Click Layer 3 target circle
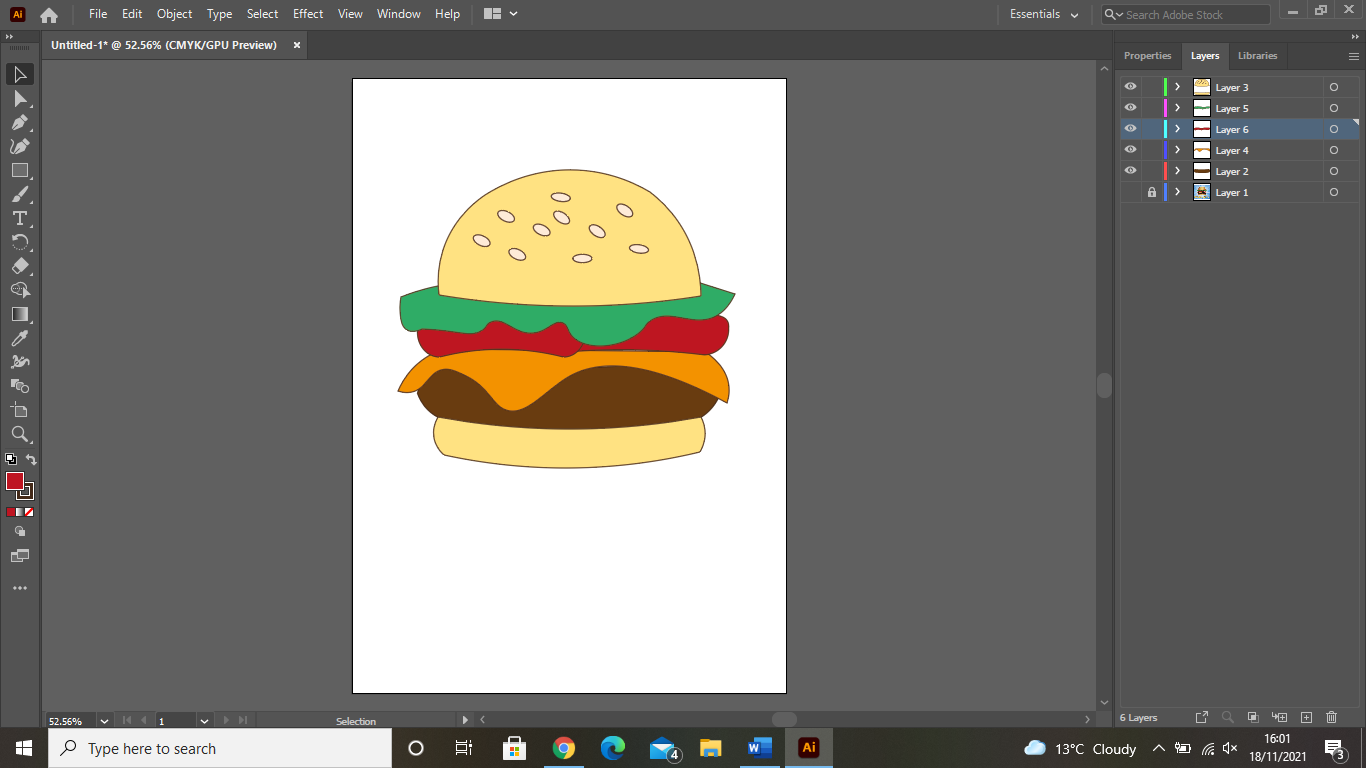 point(1334,87)
